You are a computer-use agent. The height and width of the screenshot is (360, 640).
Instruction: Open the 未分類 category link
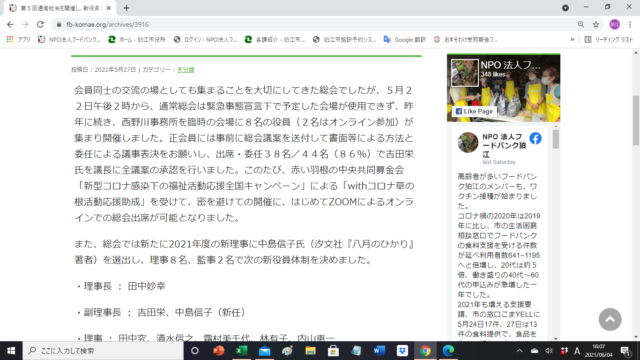185,70
